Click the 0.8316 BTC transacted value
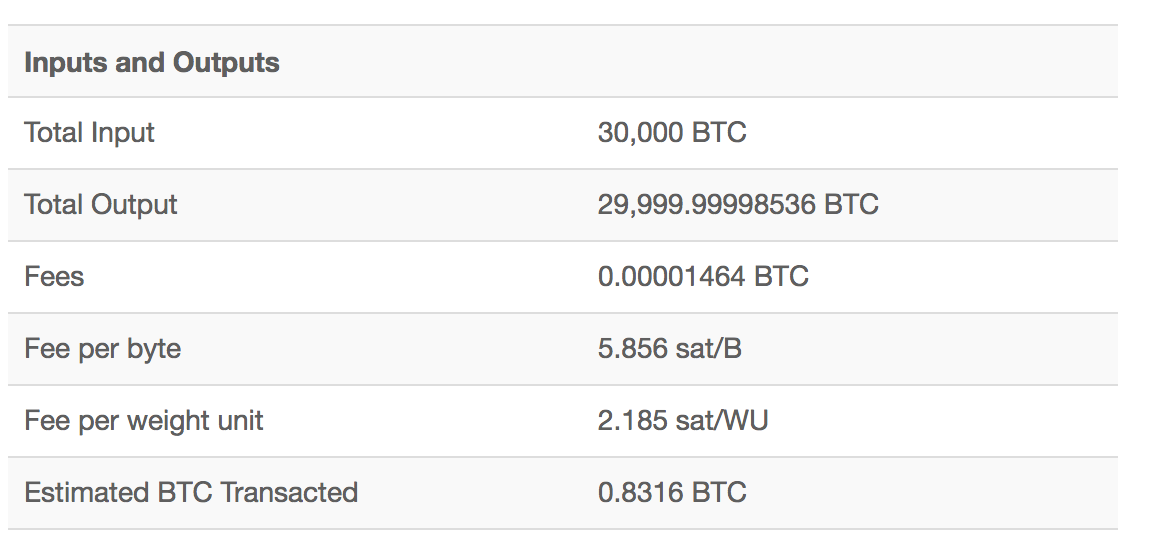Screen dimensions: 1158x538 (672, 492)
